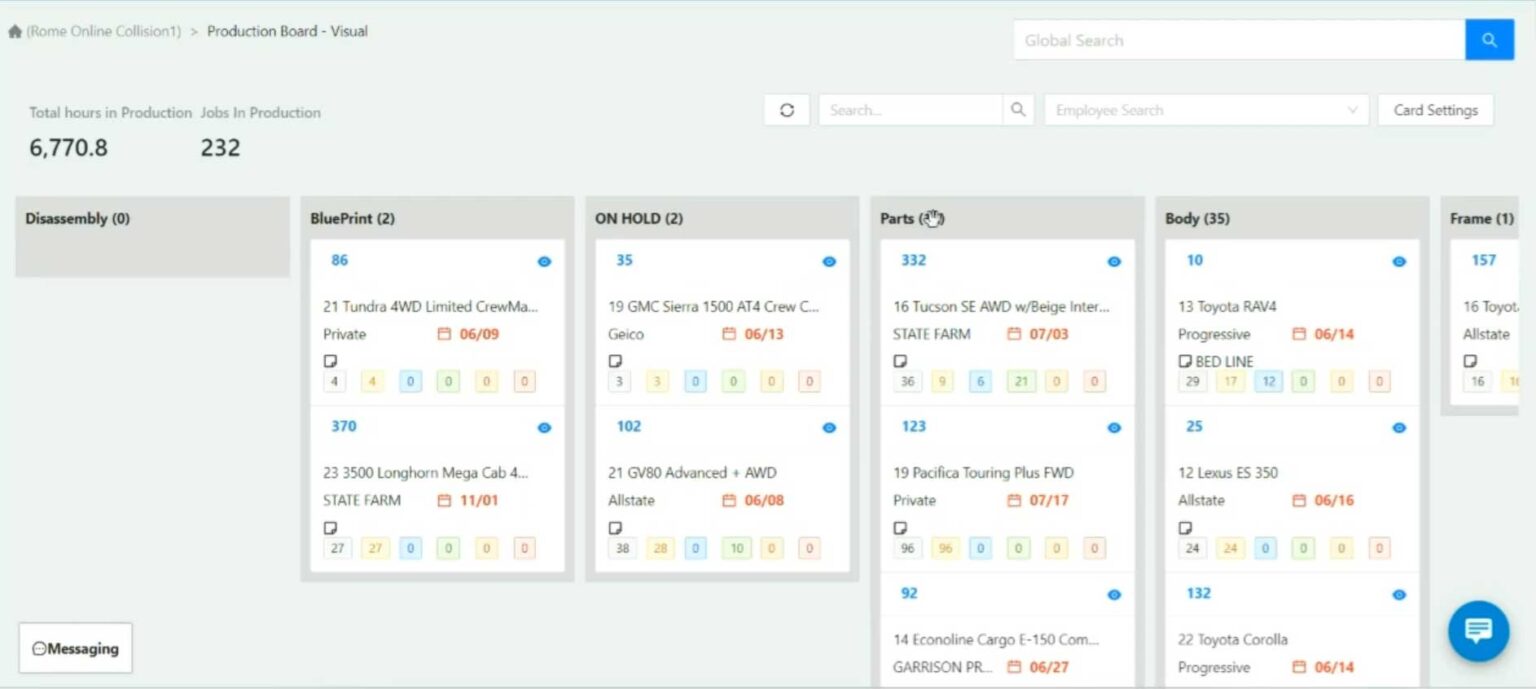Open note icon on job 123 card
The image size is (1536, 689).
(900, 527)
